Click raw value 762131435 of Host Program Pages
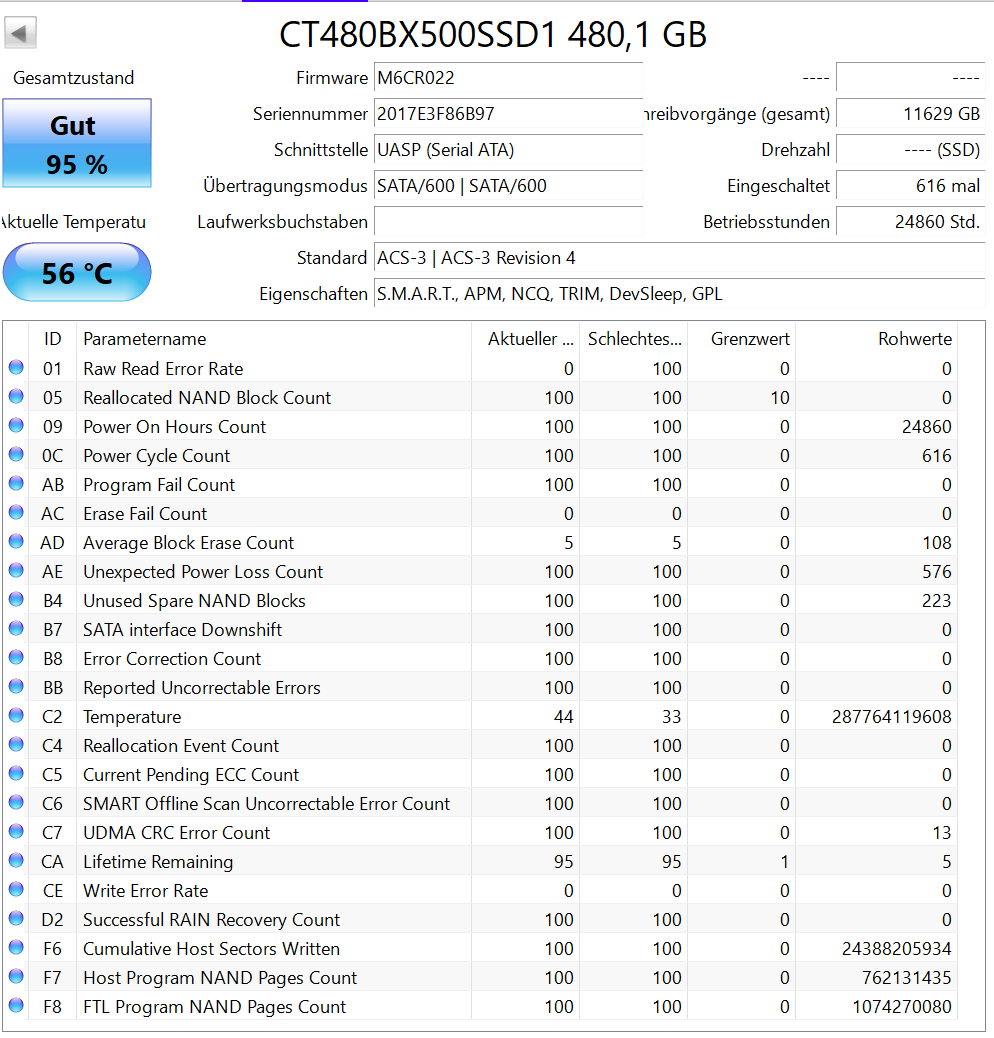This screenshot has width=994, height=1038. click(x=907, y=978)
